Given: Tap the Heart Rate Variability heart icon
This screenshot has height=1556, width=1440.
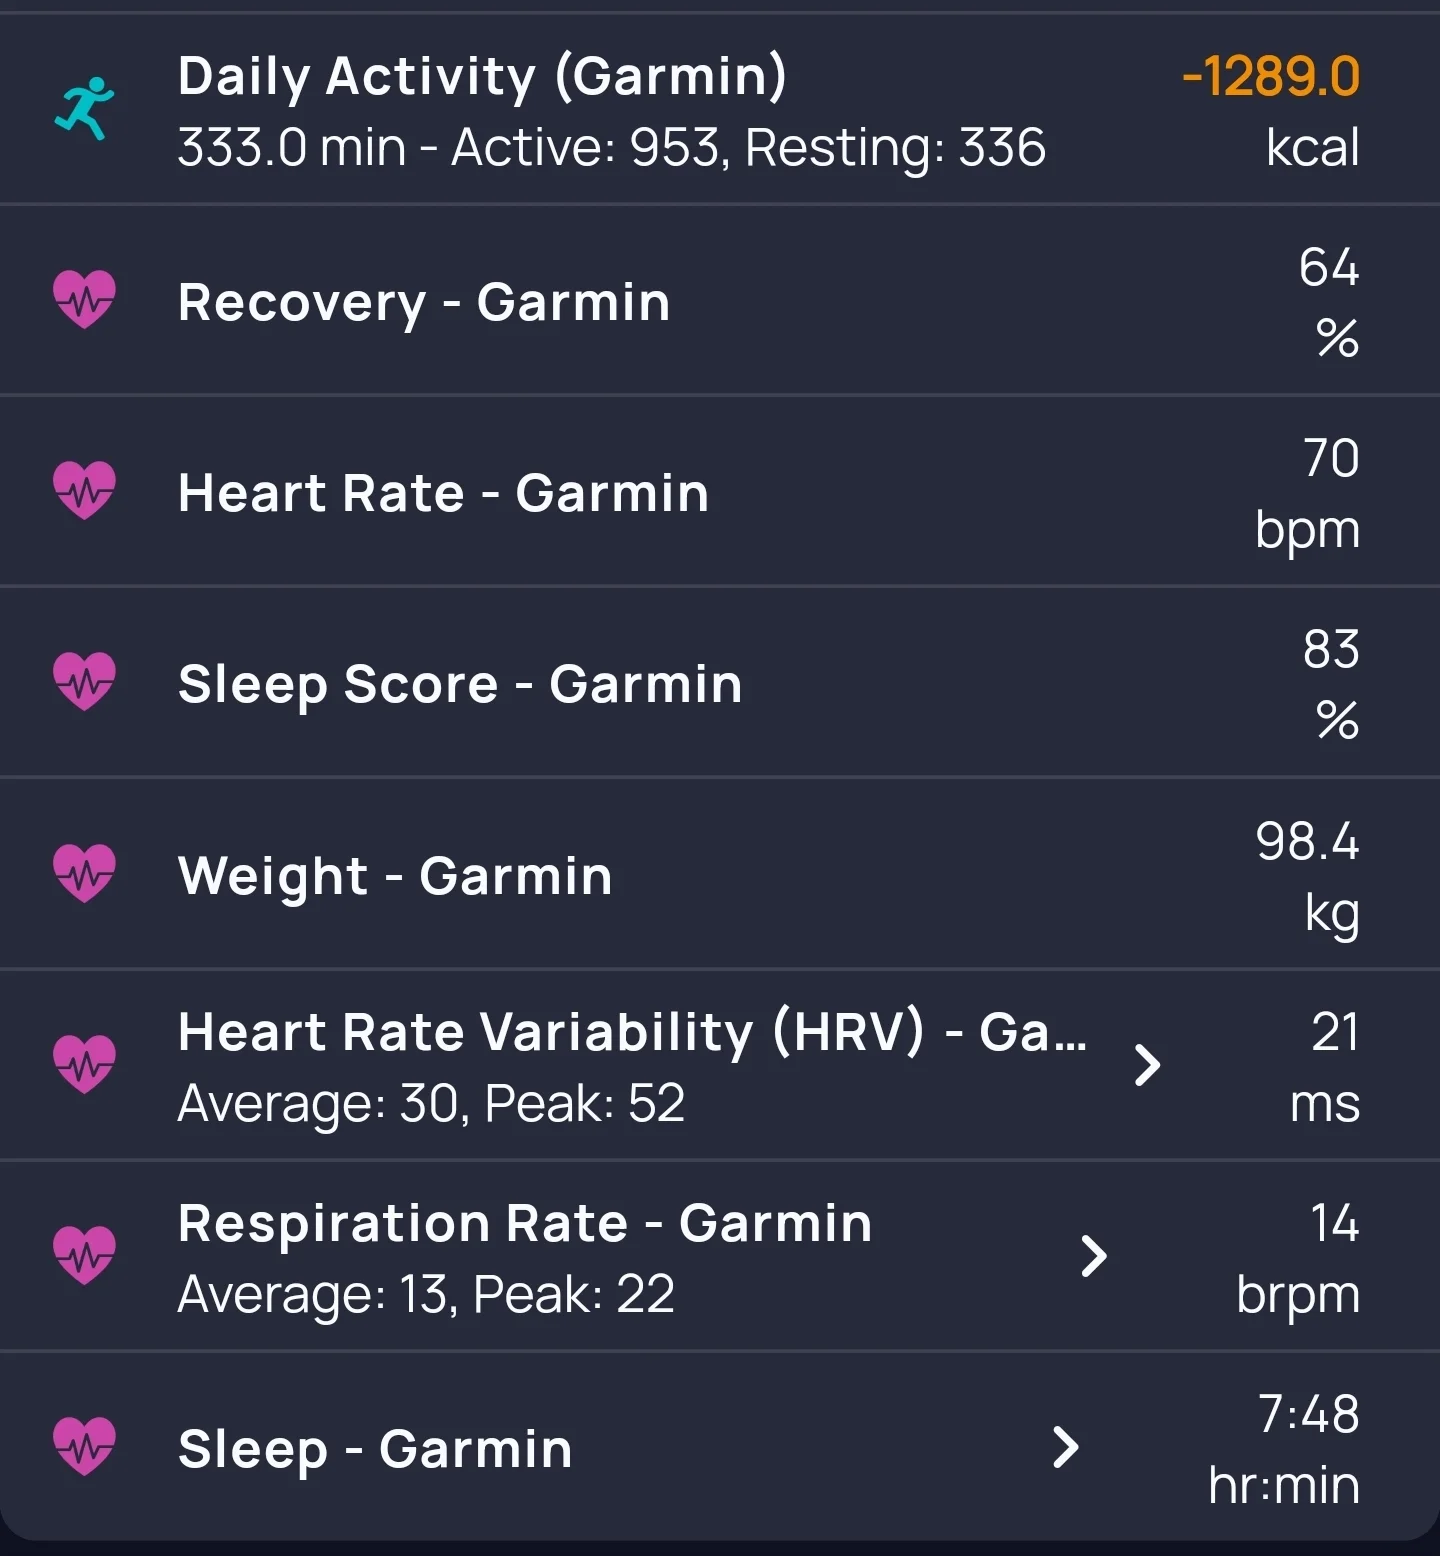Looking at the screenshot, I should [84, 1064].
